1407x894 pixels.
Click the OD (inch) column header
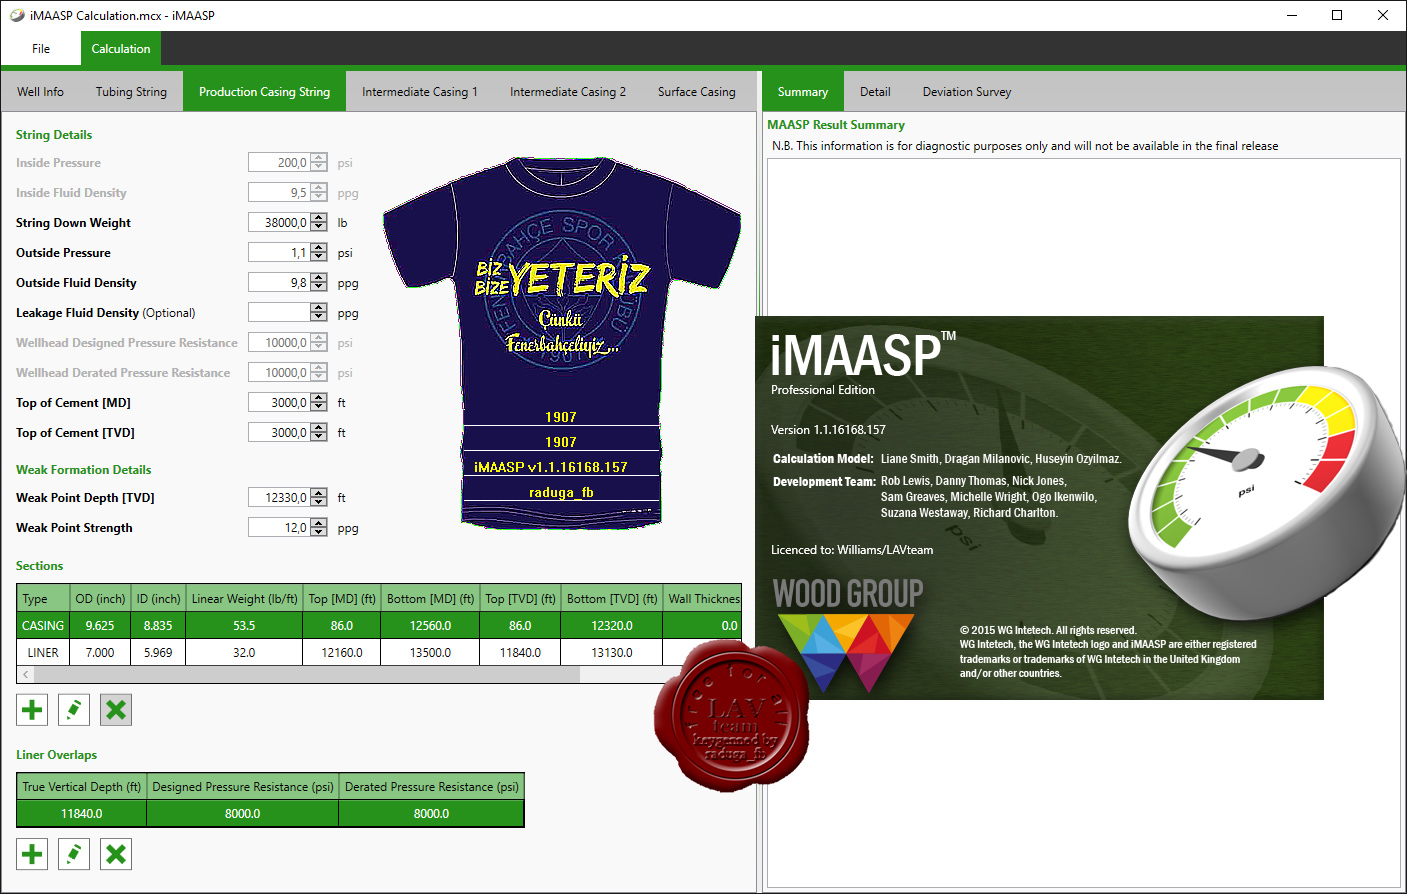pos(100,599)
